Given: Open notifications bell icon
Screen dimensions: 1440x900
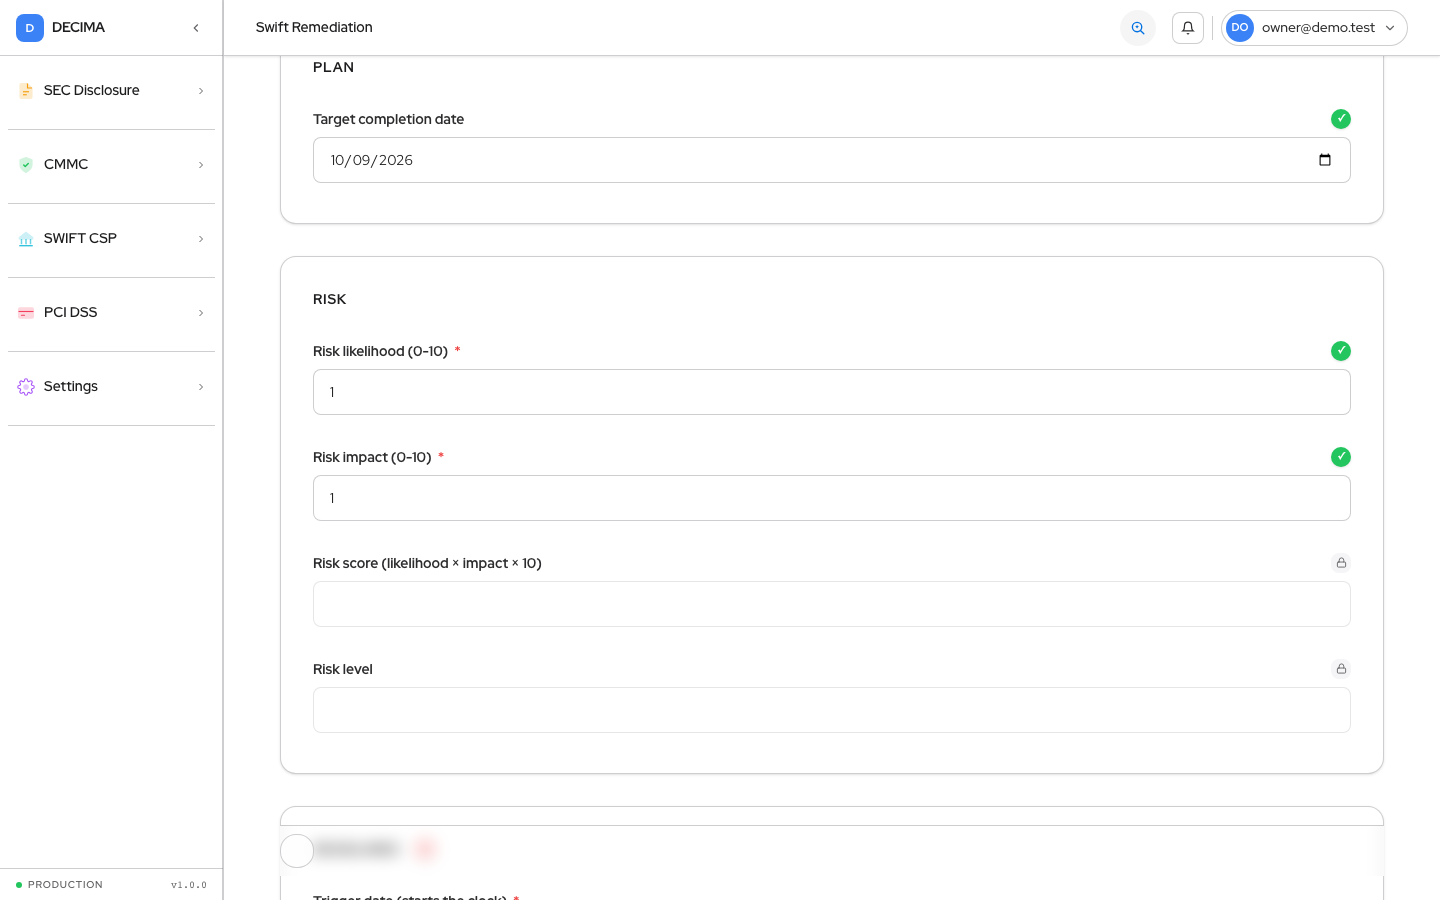Looking at the screenshot, I should click(x=1188, y=28).
